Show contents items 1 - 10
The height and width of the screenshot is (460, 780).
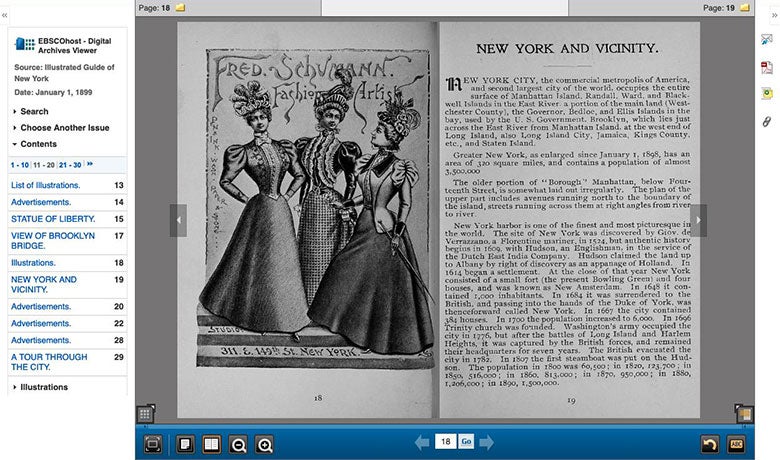20,165
